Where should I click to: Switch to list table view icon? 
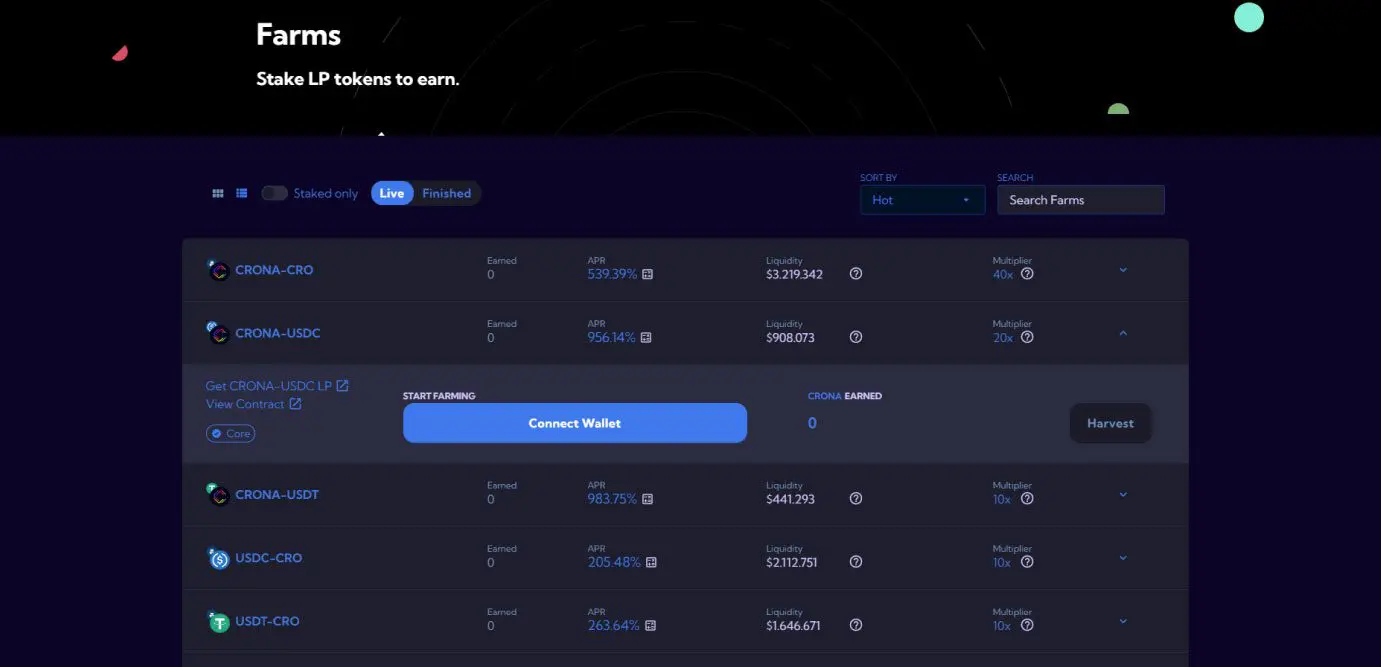coord(241,194)
